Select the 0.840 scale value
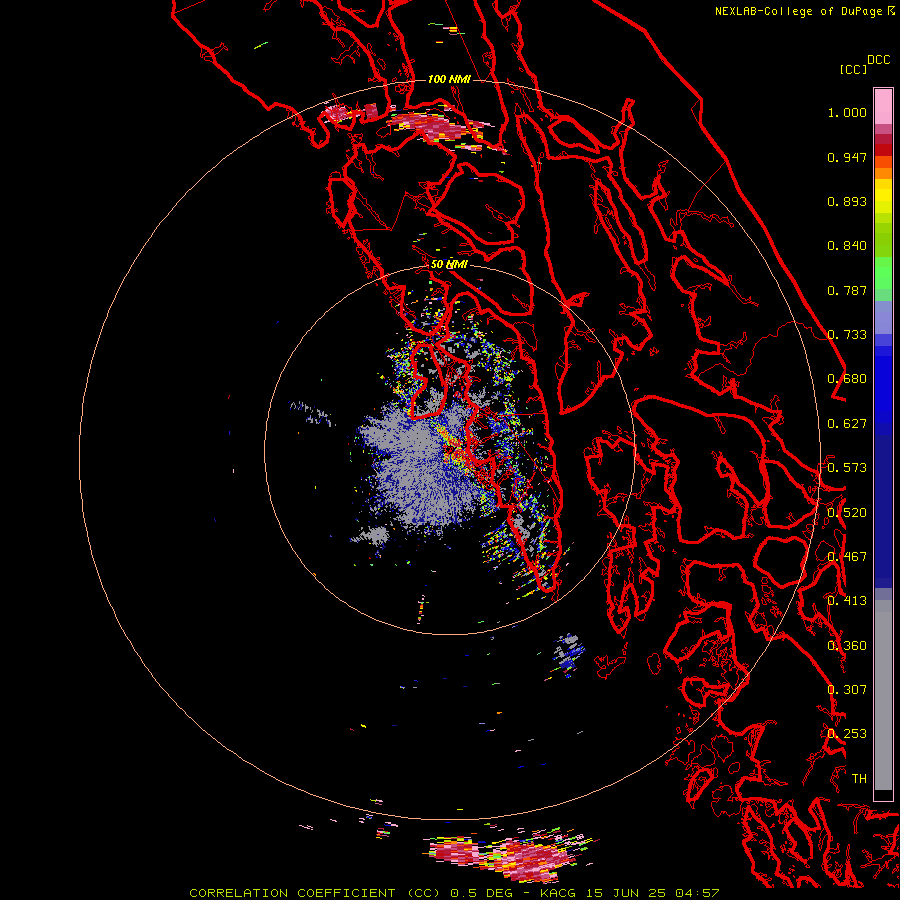This screenshot has height=900, width=900. [x=847, y=246]
